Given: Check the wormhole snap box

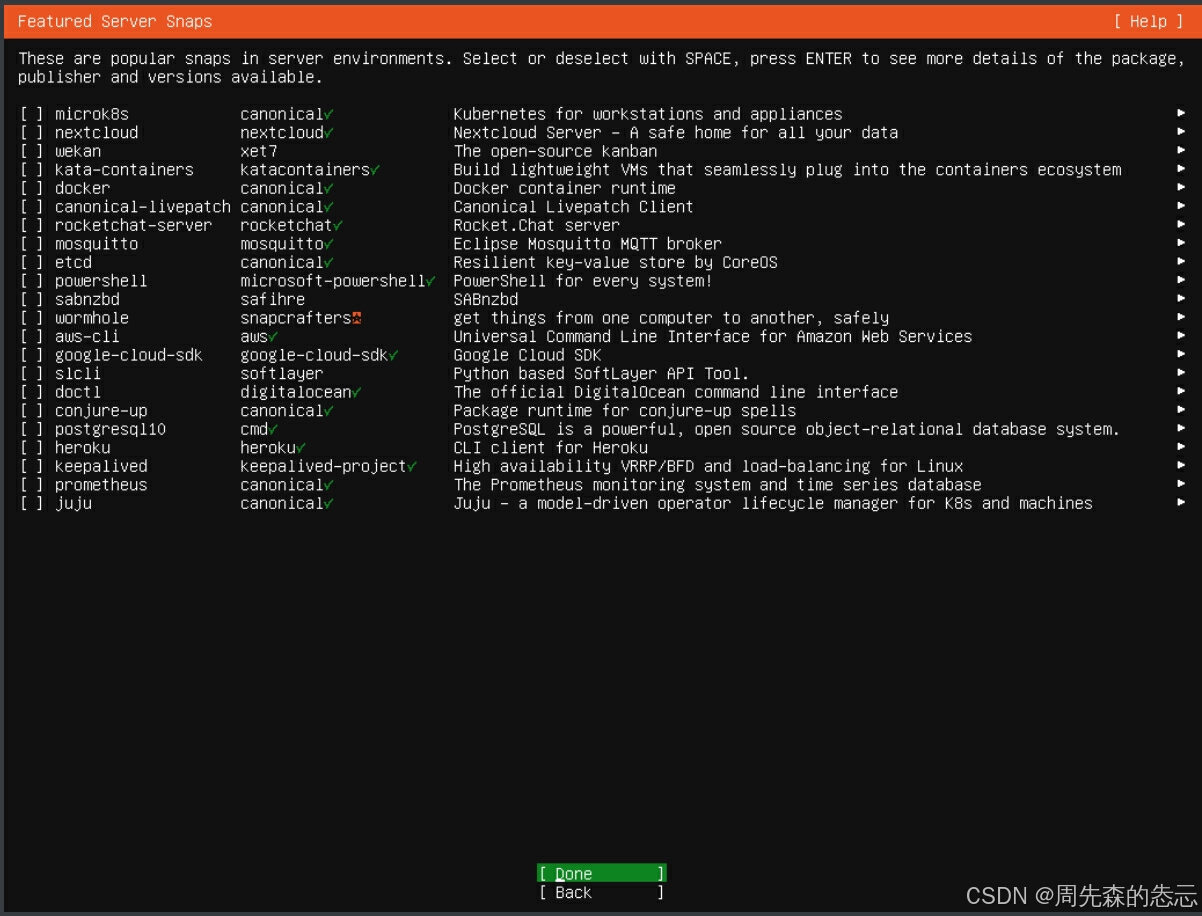Looking at the screenshot, I should pos(32,318).
